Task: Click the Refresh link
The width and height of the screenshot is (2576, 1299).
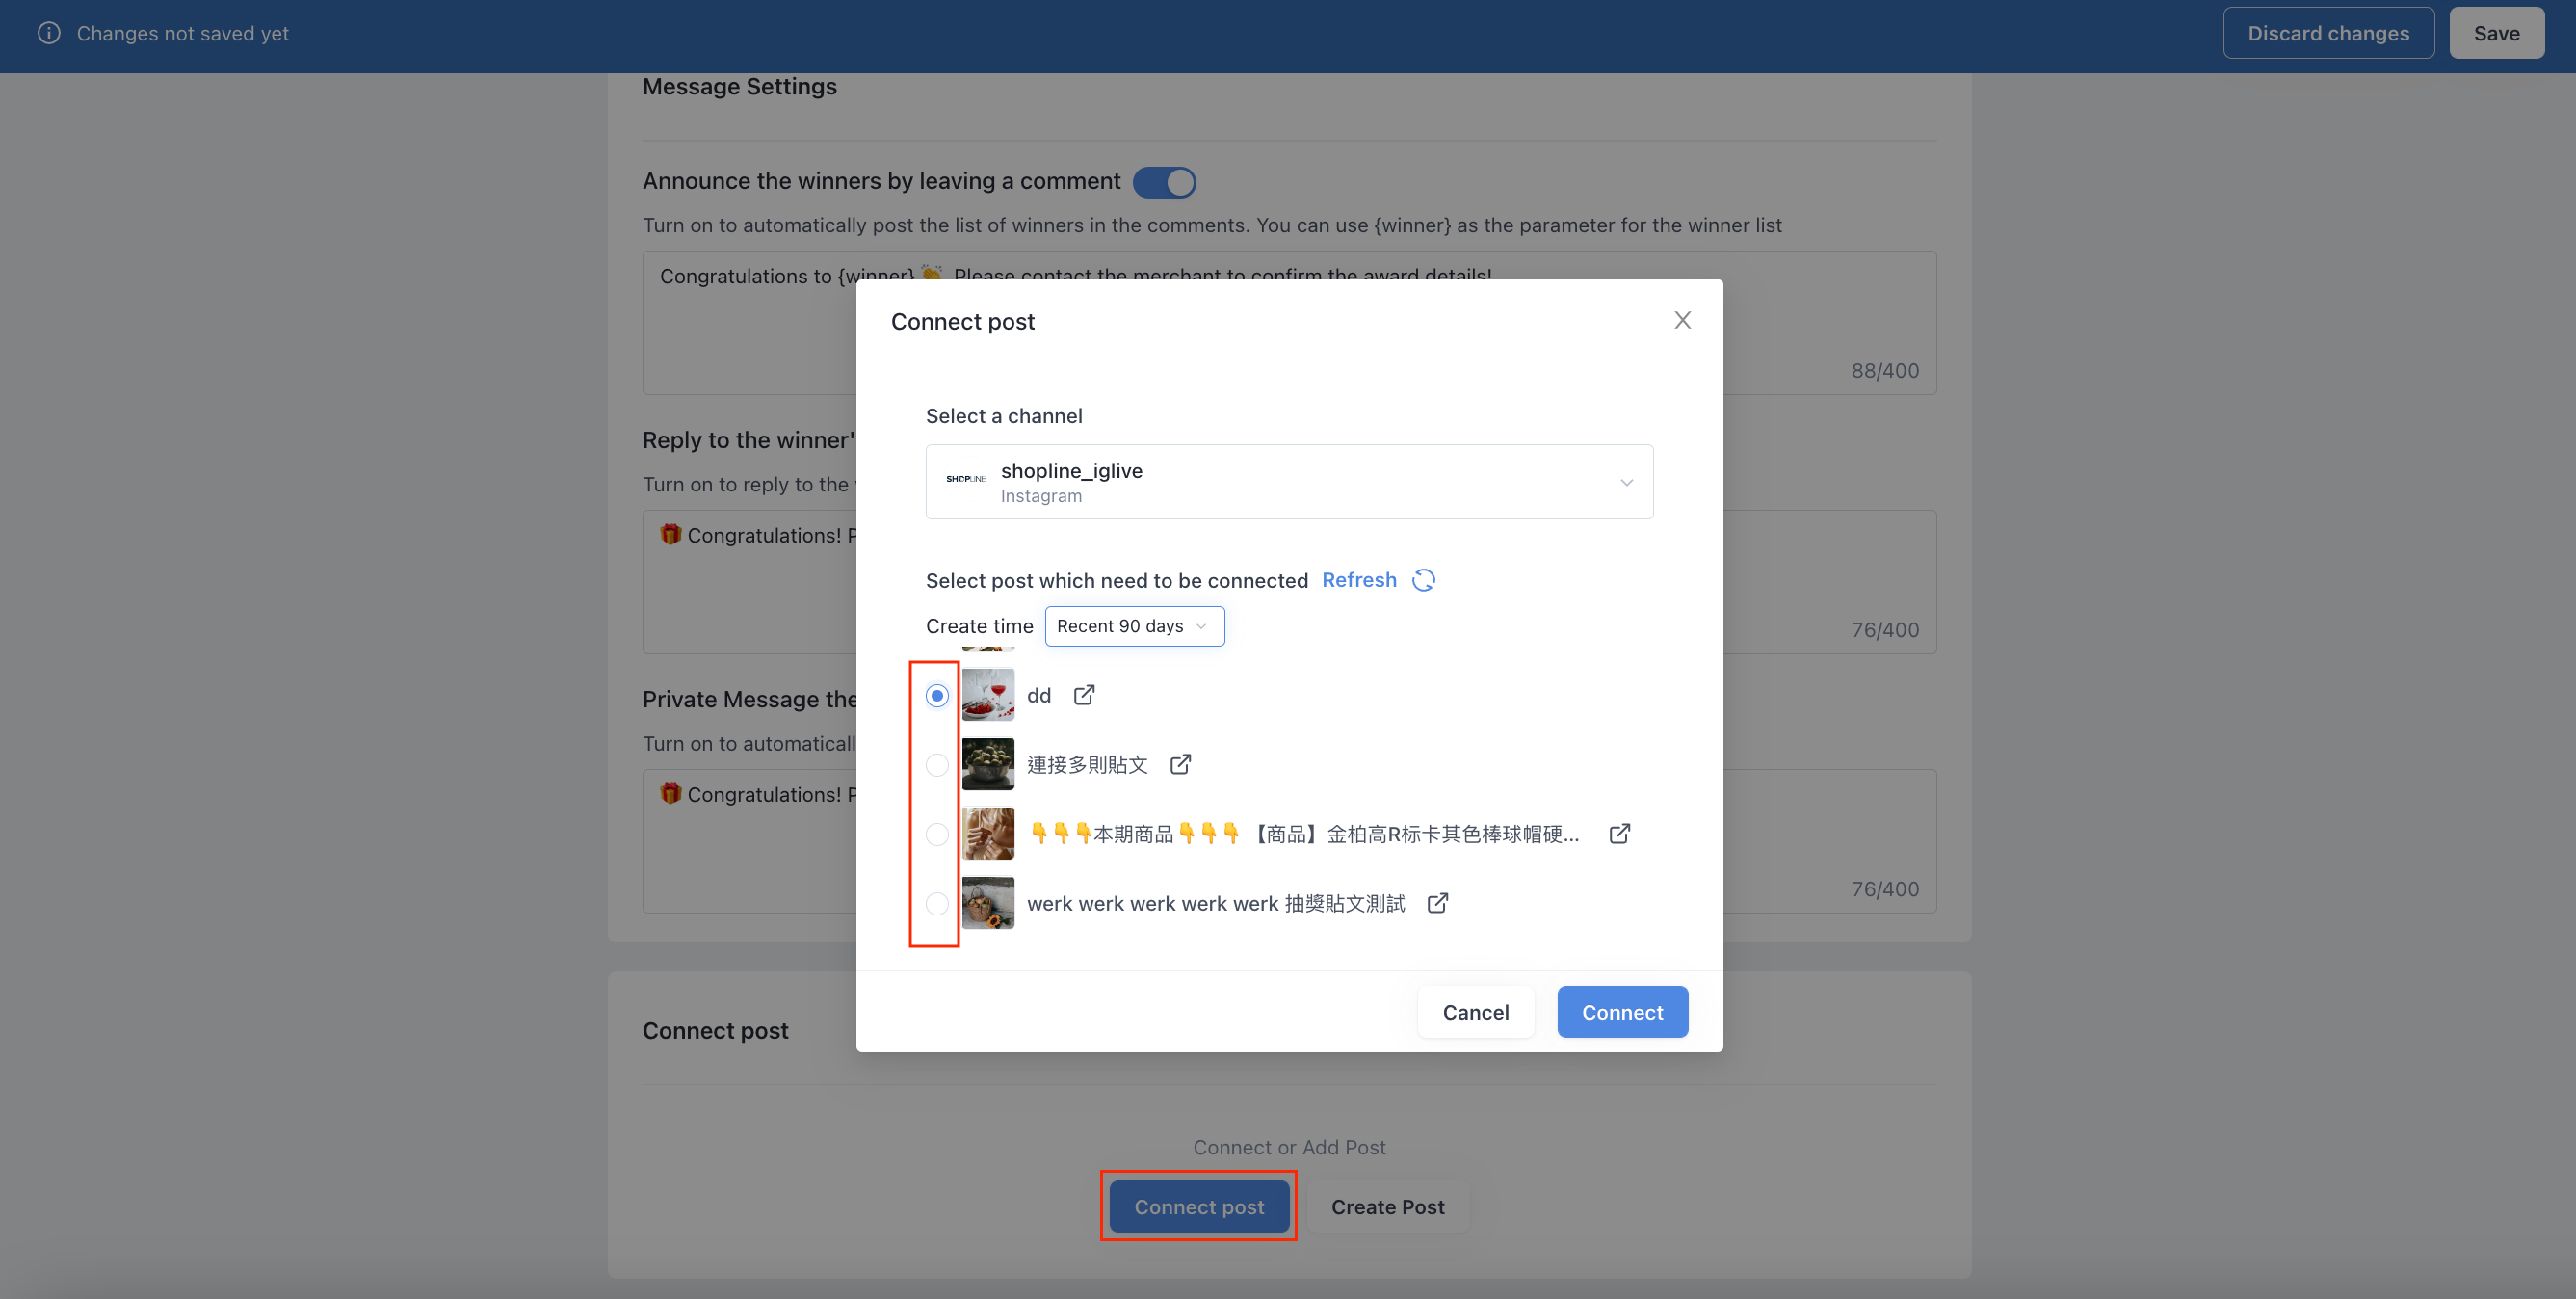Action: click(1358, 580)
